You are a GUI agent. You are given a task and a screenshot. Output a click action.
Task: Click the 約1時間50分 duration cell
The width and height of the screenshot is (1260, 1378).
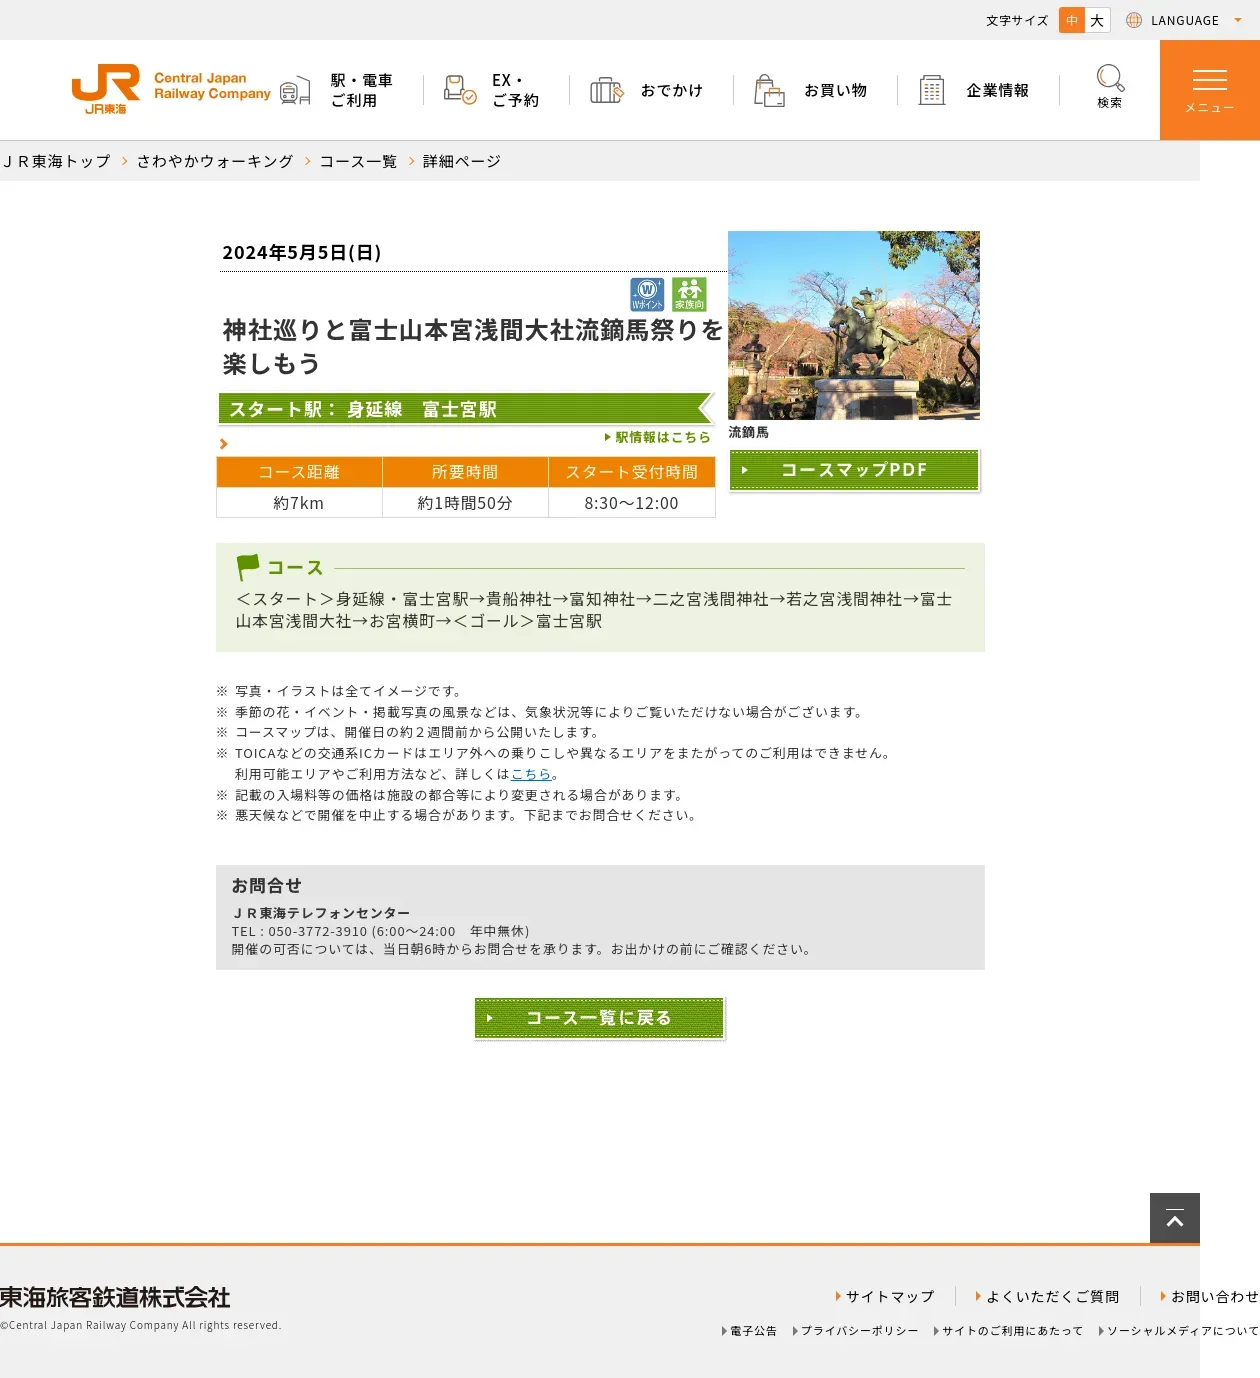click(465, 503)
